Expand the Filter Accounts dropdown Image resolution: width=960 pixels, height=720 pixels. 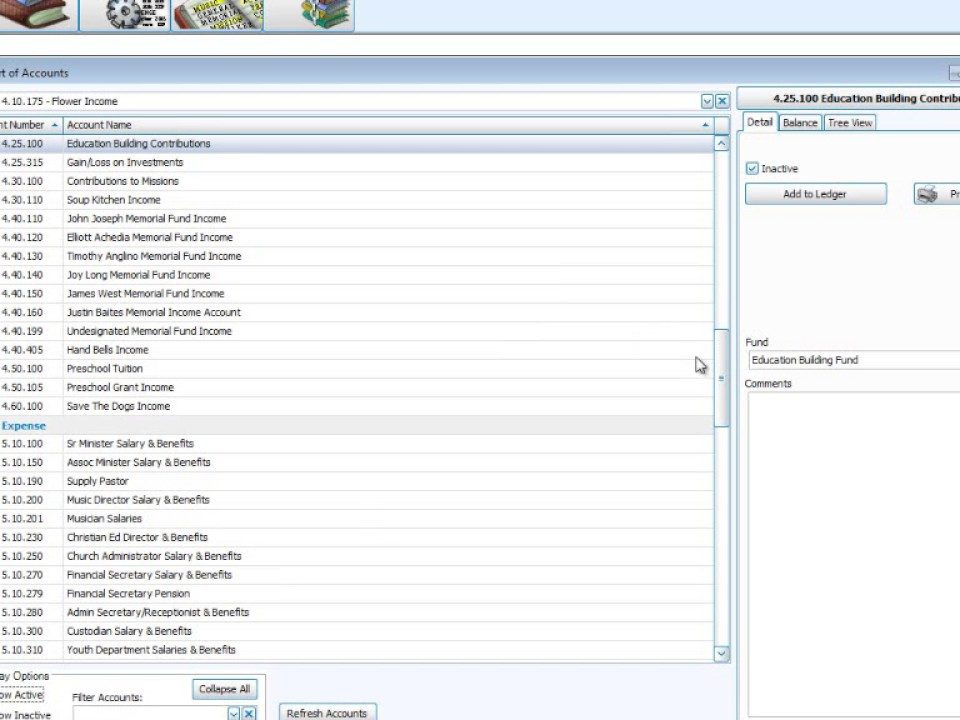234,713
